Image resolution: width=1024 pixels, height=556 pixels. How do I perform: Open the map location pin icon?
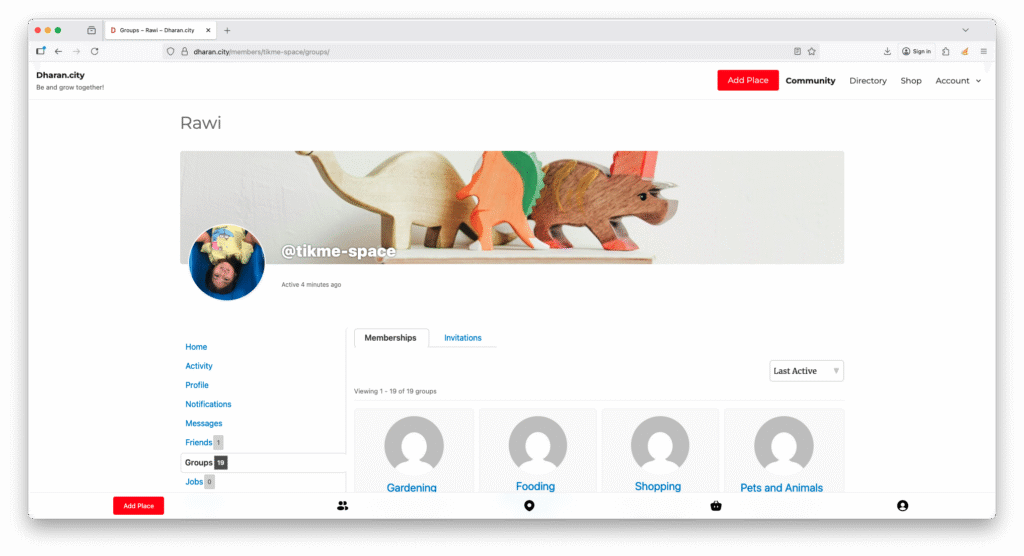point(529,506)
